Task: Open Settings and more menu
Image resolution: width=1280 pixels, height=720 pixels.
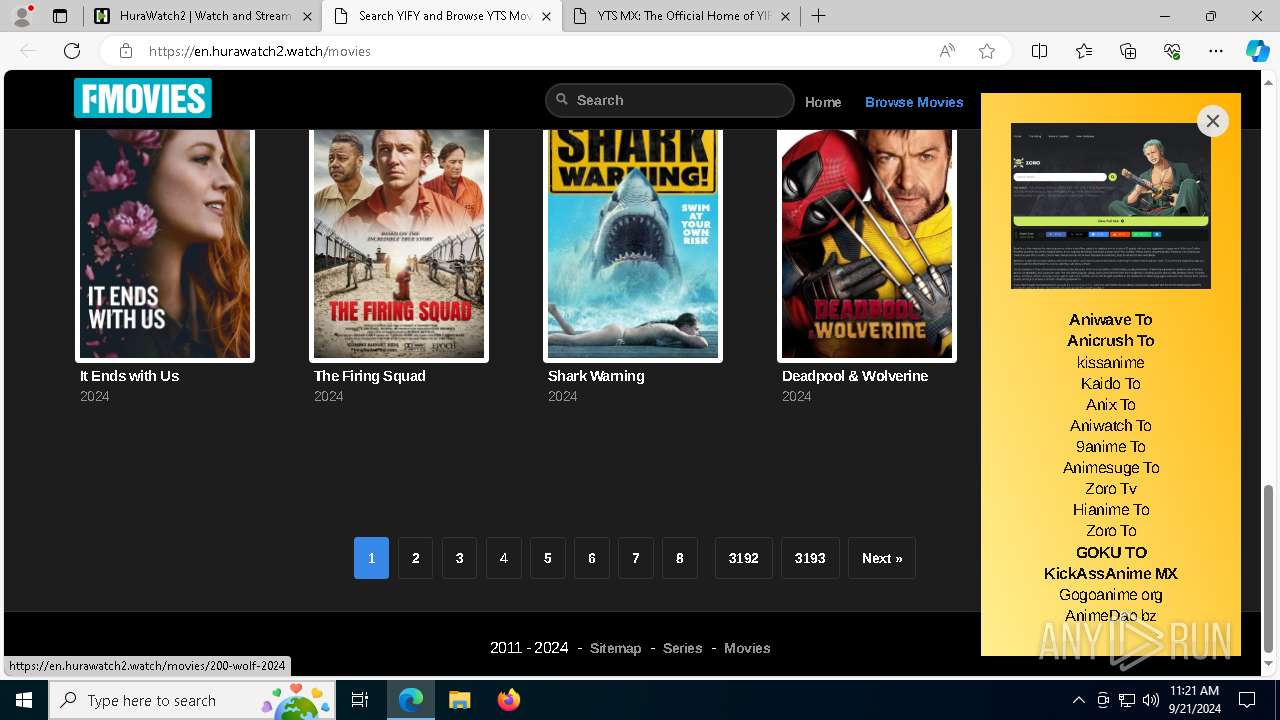Action: 1216,51
